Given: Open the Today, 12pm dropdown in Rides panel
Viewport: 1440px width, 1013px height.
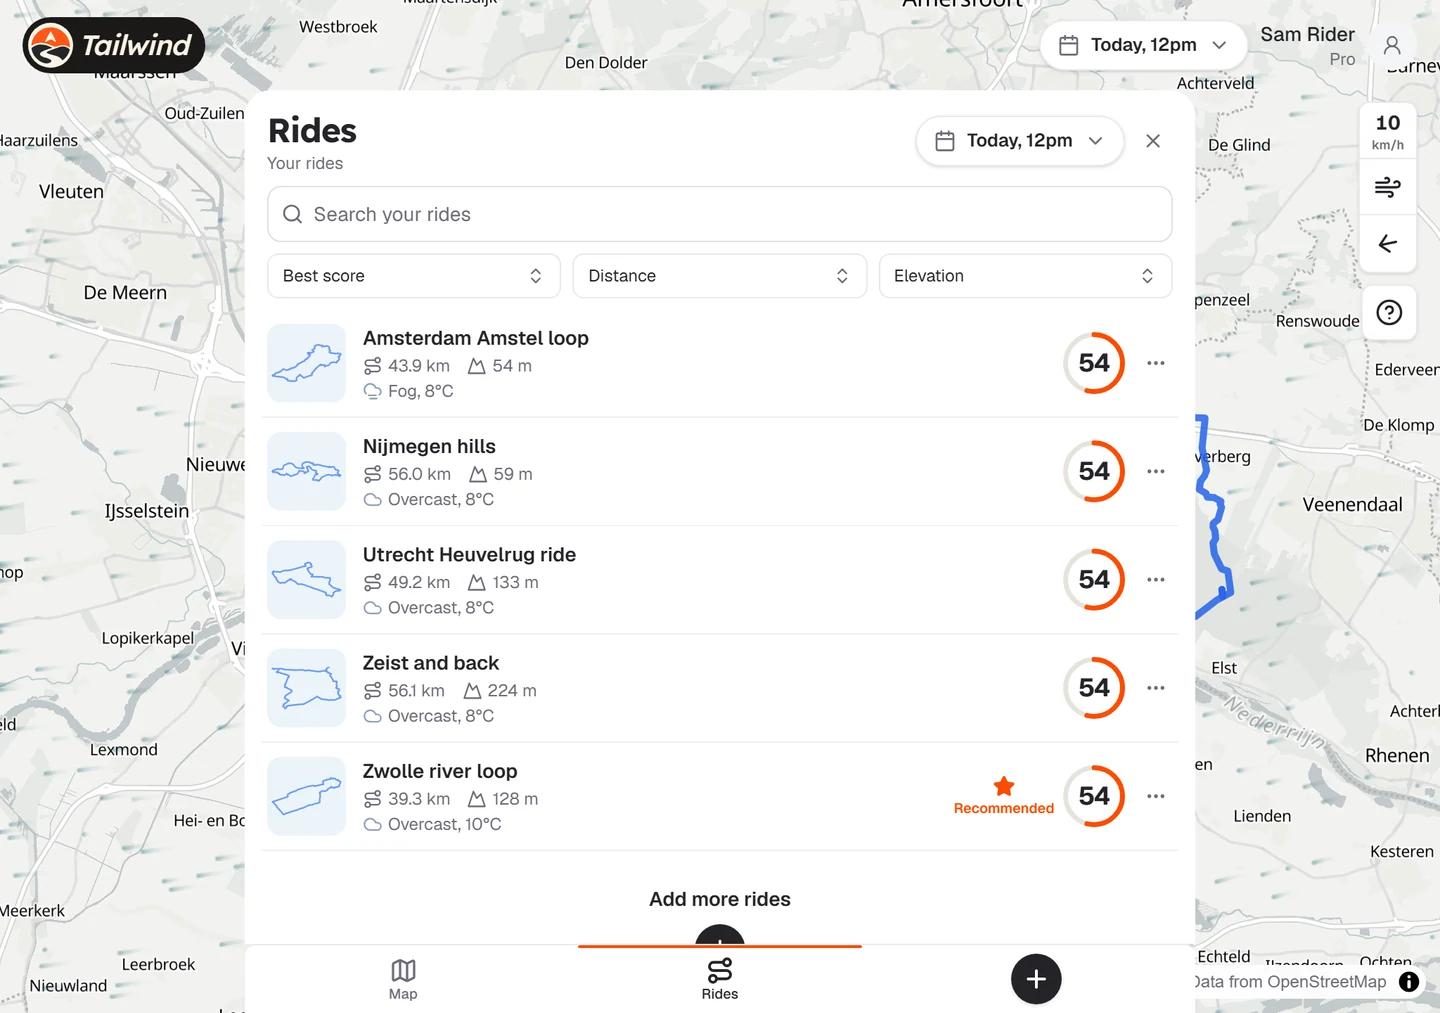Looking at the screenshot, I should point(1019,141).
